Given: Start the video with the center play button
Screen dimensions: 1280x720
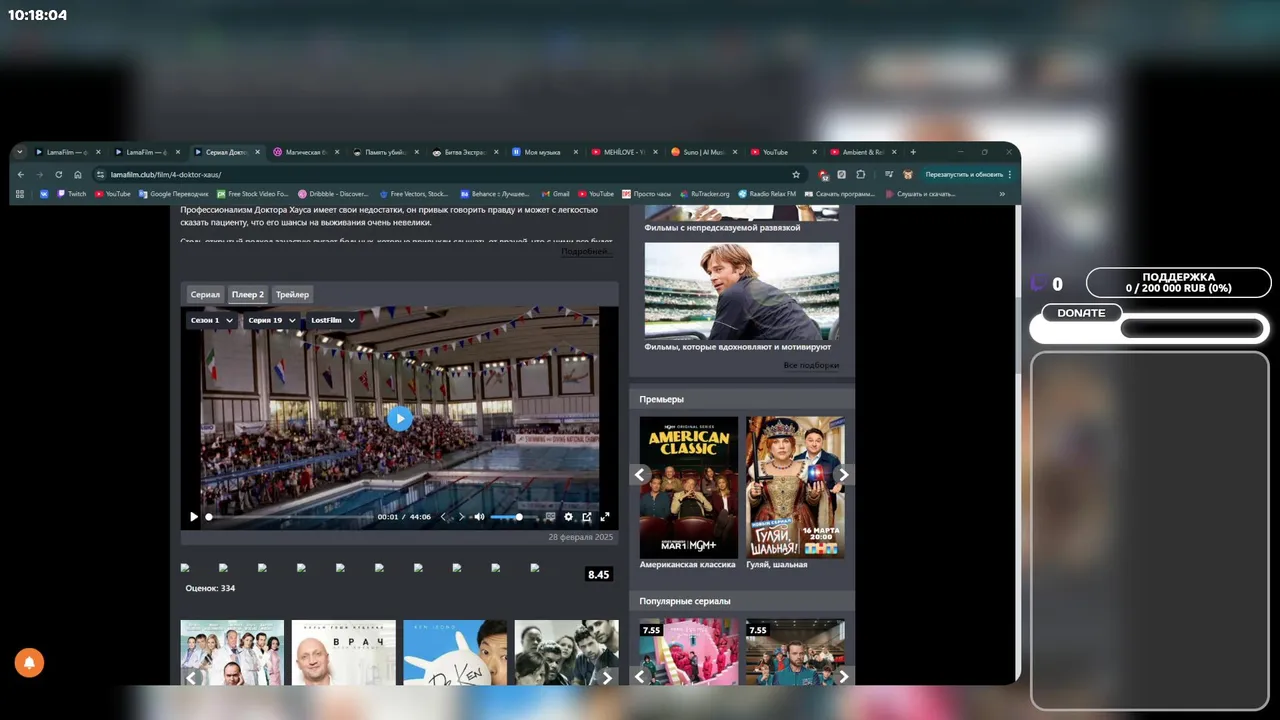Looking at the screenshot, I should coord(399,418).
